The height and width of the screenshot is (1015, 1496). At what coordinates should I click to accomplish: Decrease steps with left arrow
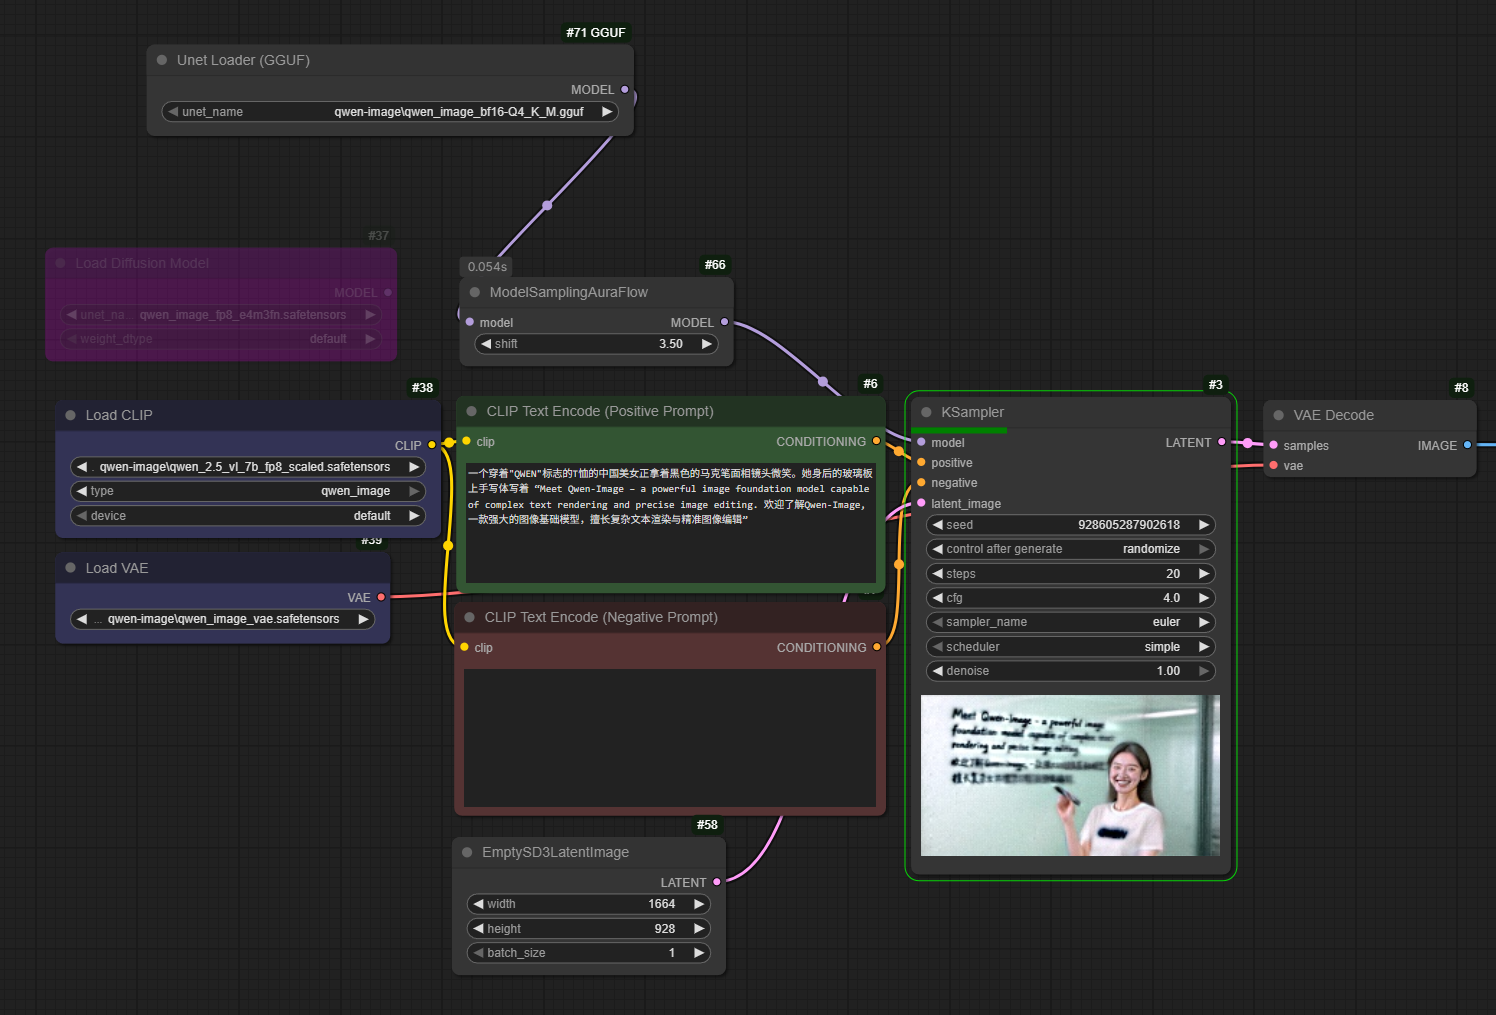[x=938, y=574]
